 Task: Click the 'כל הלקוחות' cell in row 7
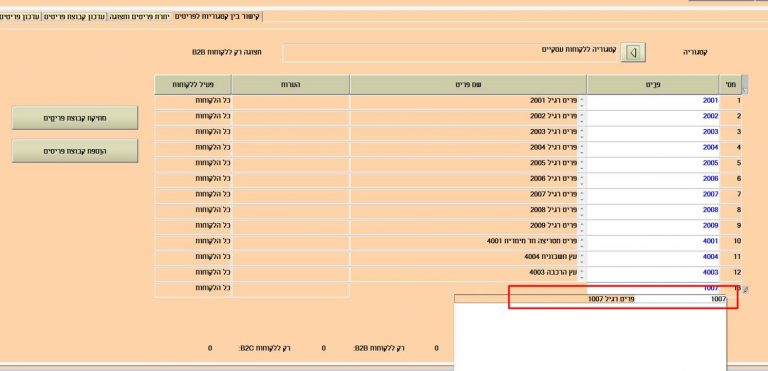193,195
